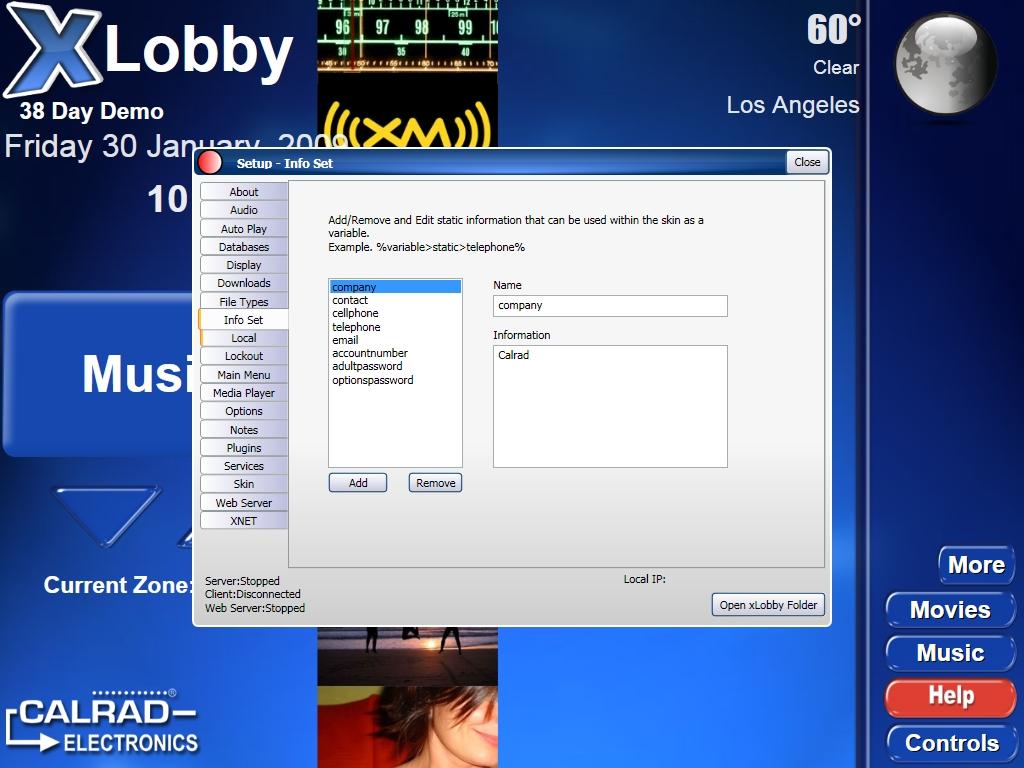
Task: Click the '38 Day Demo' text
Action: (91, 111)
